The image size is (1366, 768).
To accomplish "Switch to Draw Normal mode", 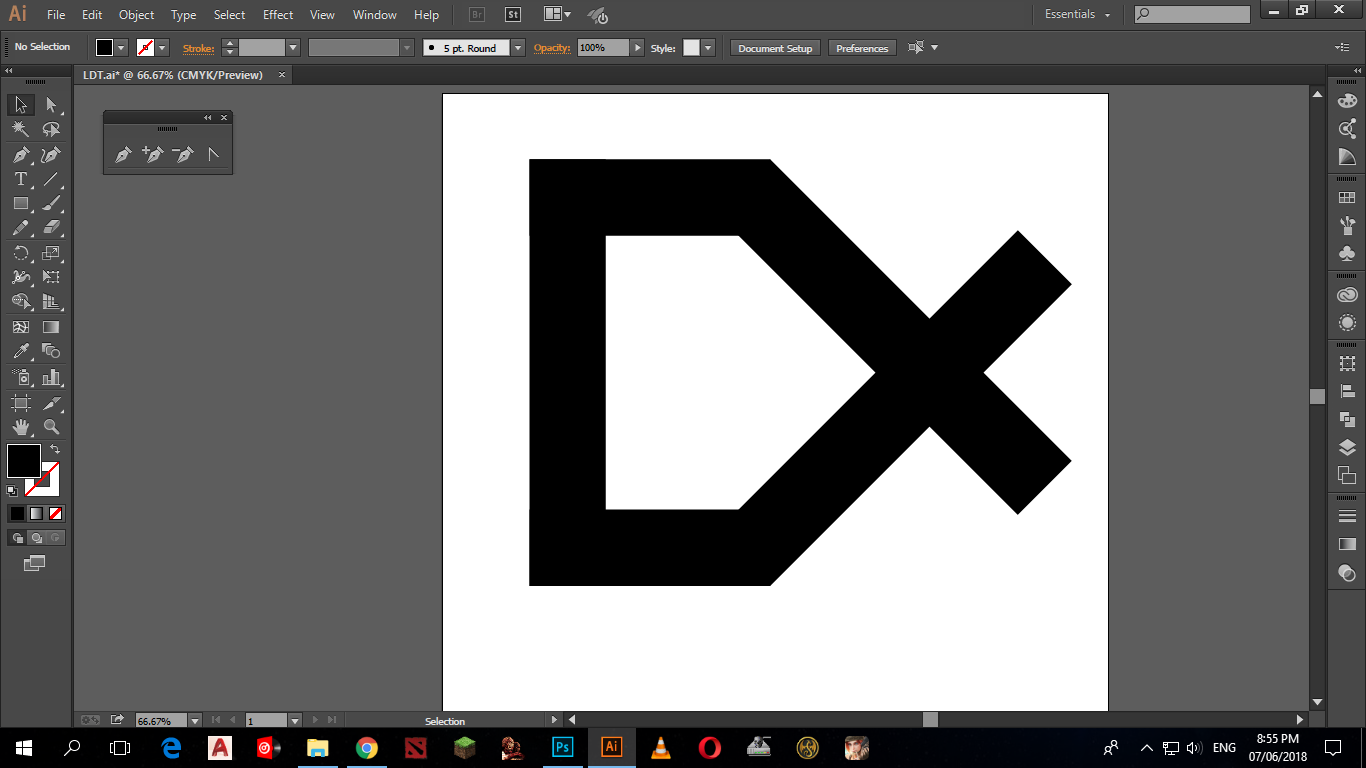I will (x=17, y=538).
